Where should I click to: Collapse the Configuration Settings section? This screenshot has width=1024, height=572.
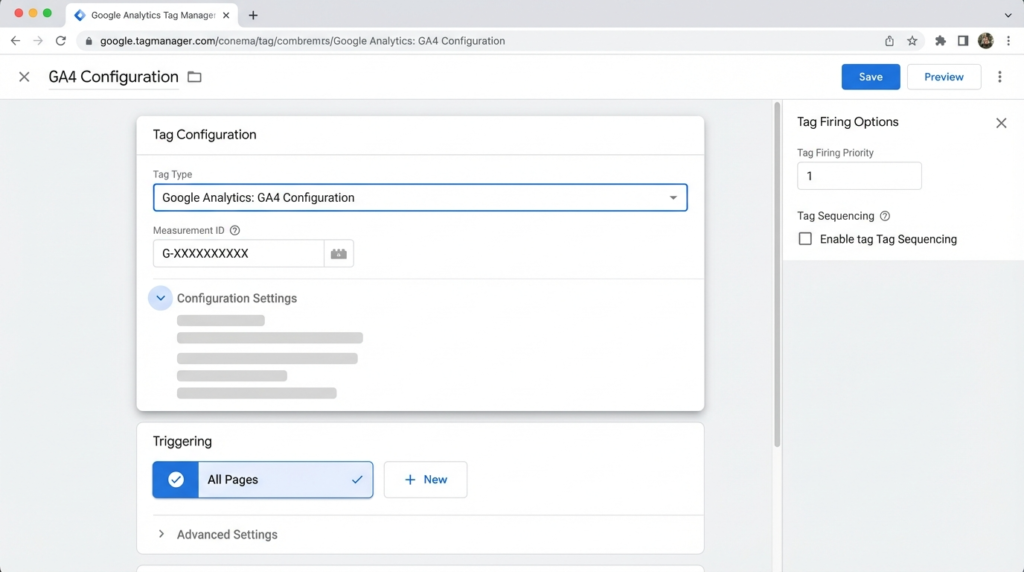(x=160, y=298)
